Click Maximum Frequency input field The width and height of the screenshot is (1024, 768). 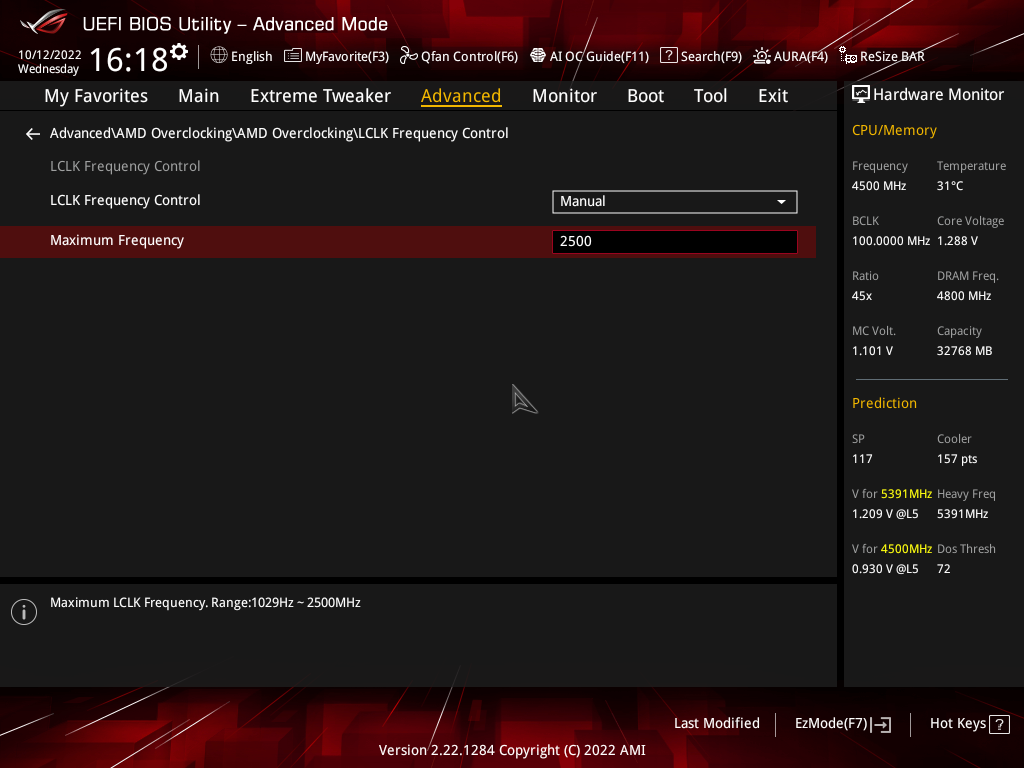coord(675,242)
